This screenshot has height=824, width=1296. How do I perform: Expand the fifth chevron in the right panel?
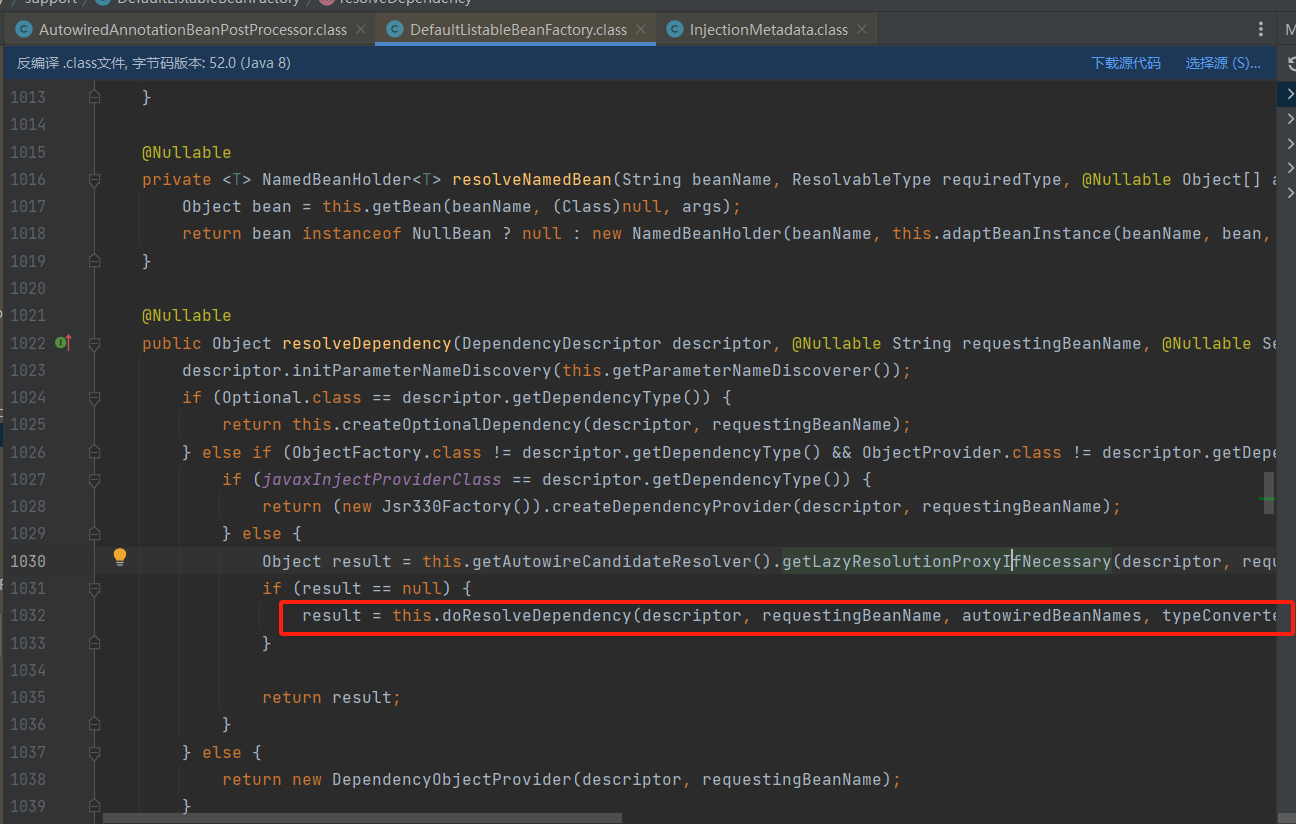point(1290,191)
